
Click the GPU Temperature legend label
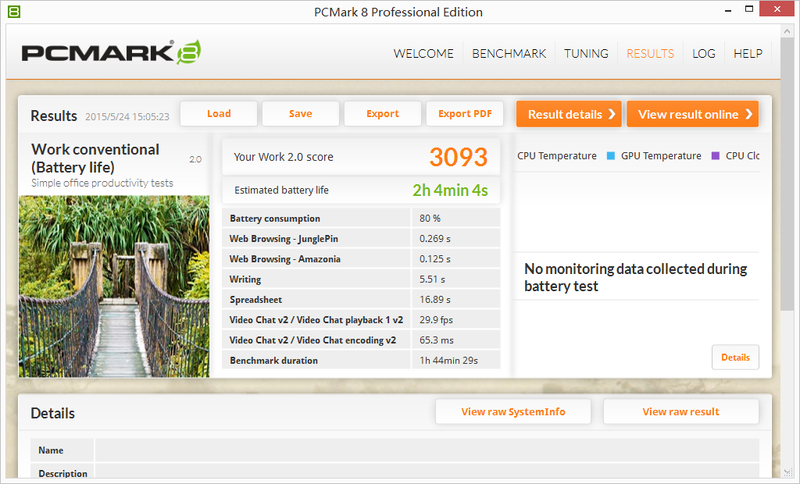(x=661, y=156)
